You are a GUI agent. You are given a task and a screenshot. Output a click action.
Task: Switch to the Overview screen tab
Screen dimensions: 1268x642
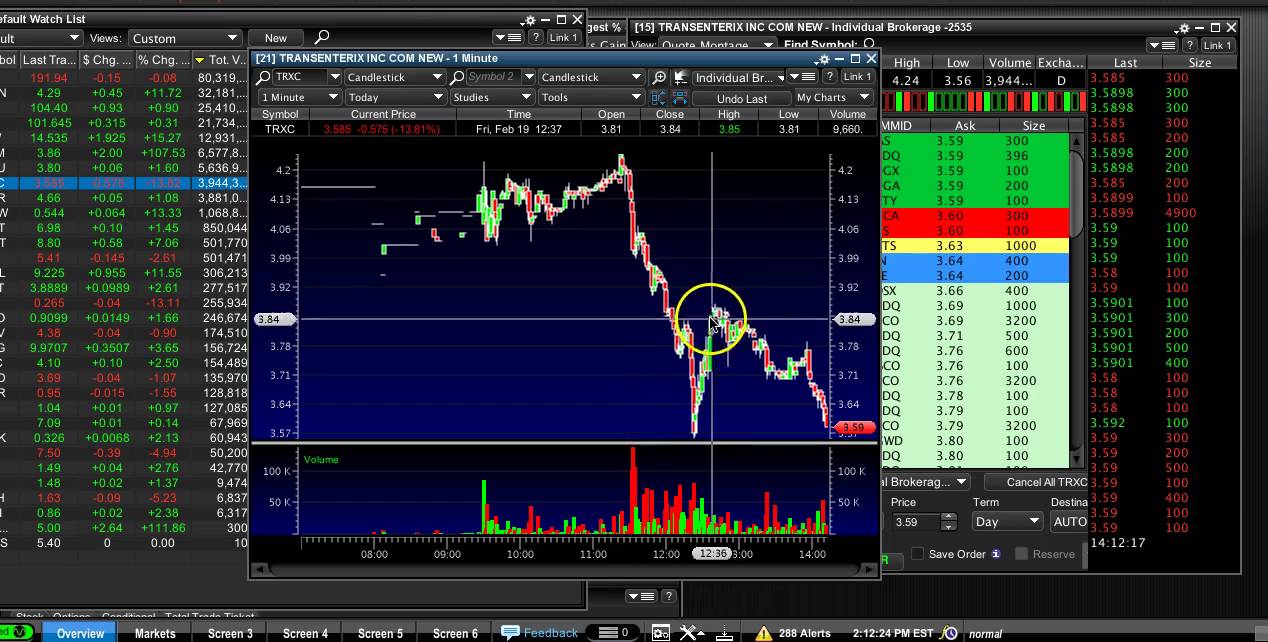coord(81,633)
